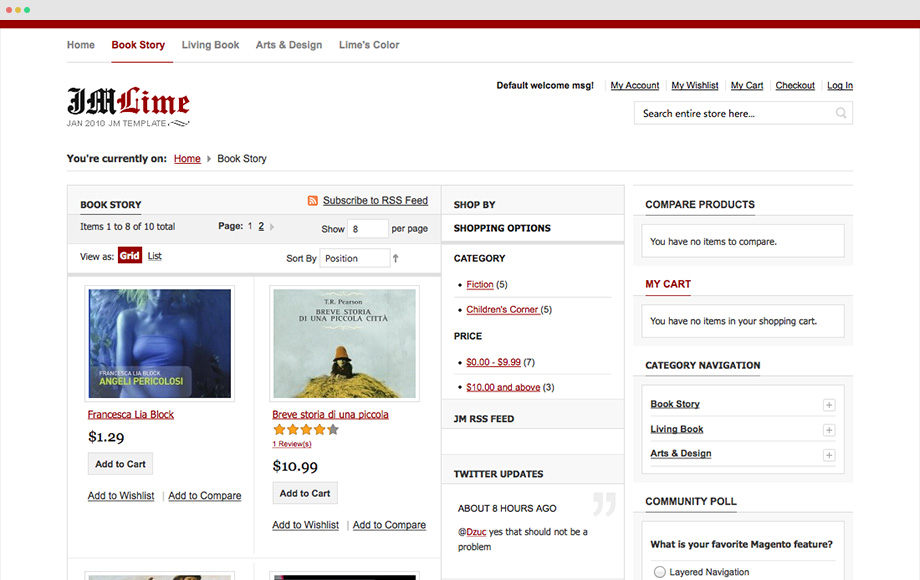Open Breve storia di una piccola title
The width and height of the screenshot is (920, 580).
(x=330, y=415)
